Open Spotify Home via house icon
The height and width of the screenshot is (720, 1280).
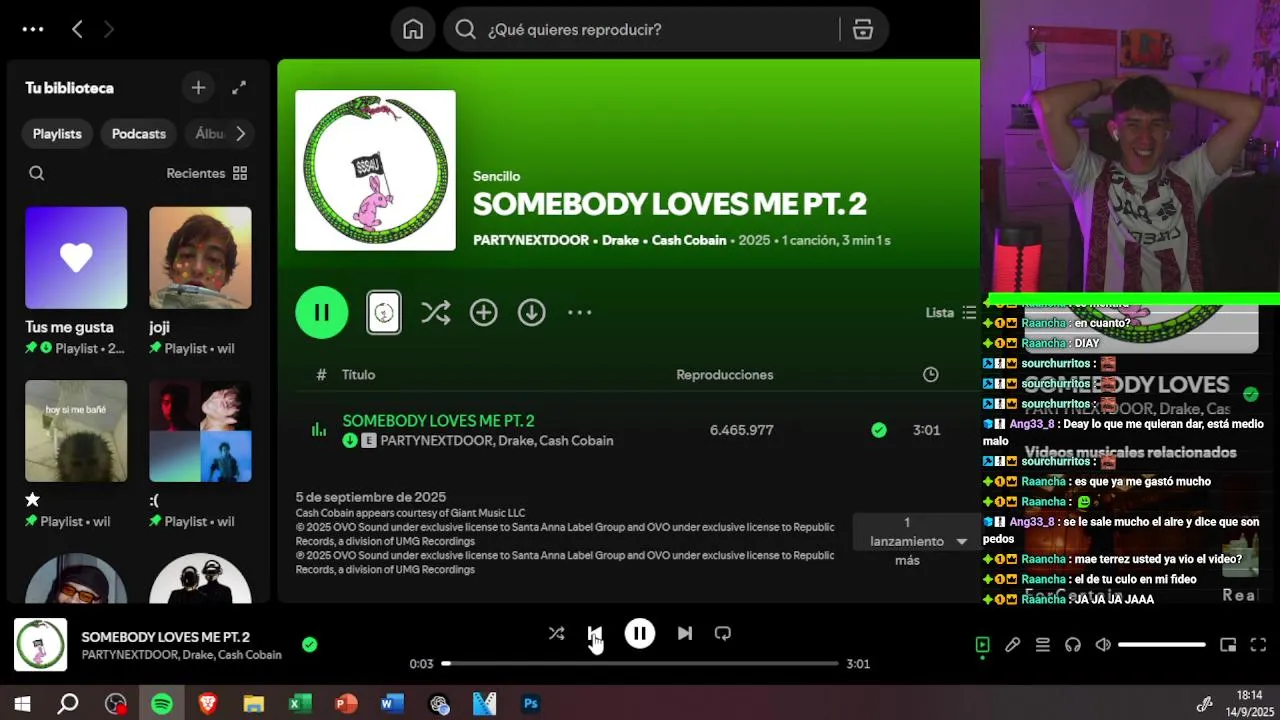coord(413,29)
